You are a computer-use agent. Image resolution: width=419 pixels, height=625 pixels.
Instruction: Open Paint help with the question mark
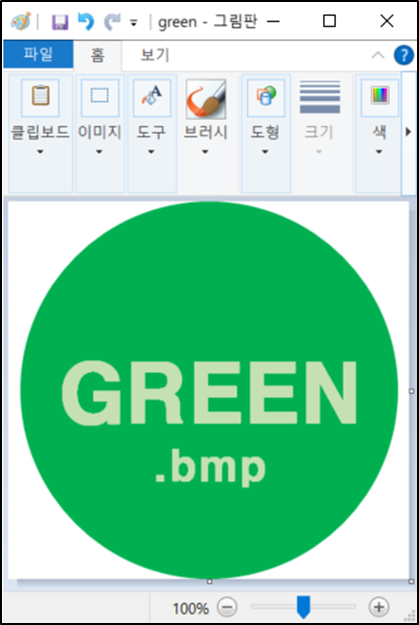403,55
